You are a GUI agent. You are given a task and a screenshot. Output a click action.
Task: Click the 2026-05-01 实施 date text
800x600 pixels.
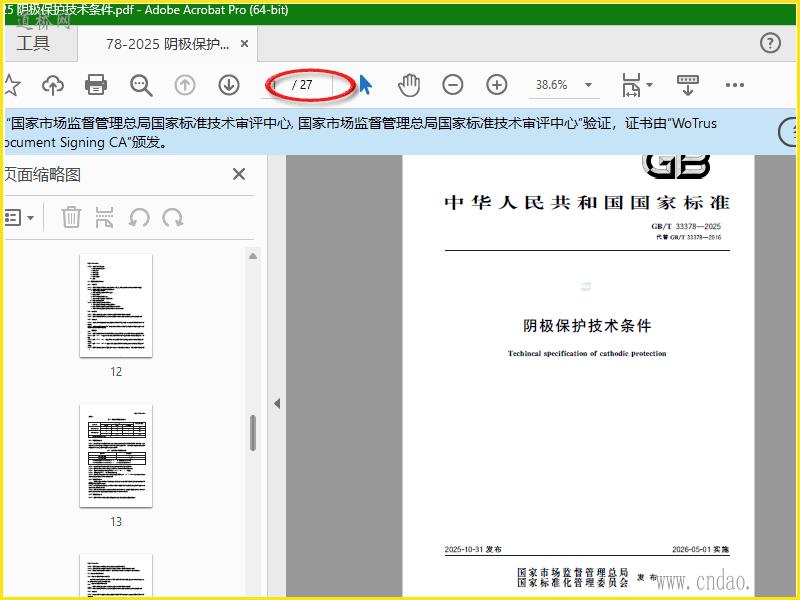701,549
